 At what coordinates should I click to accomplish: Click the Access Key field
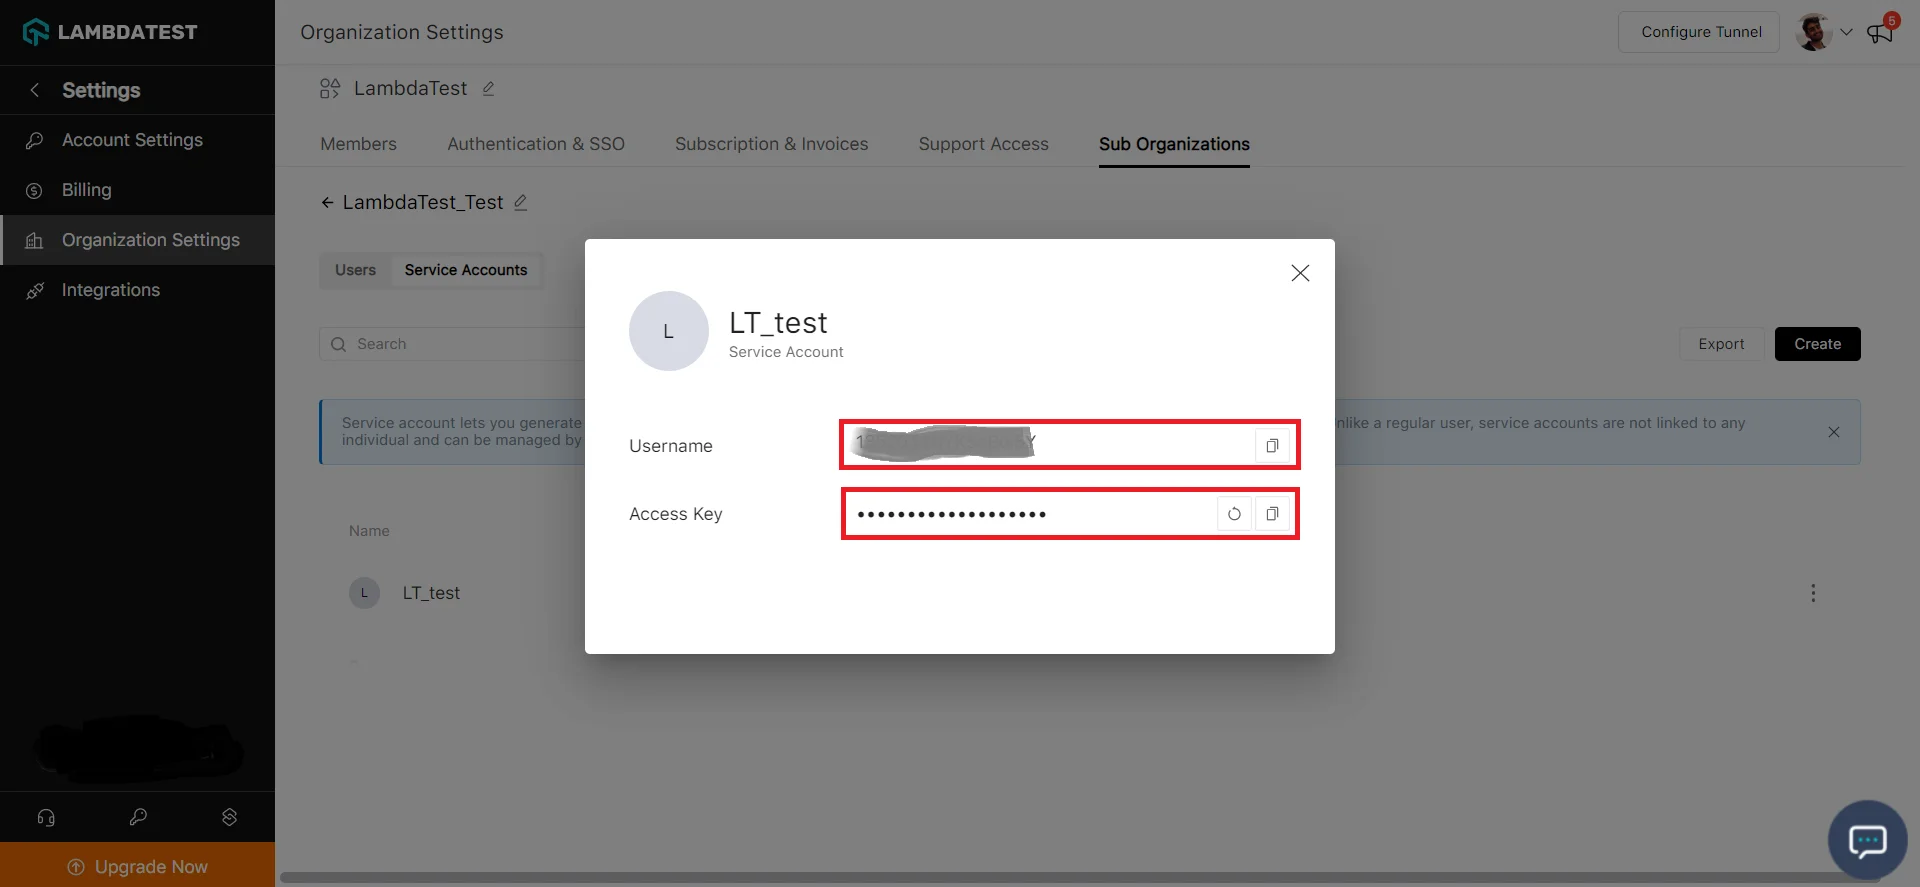[x=1030, y=514]
